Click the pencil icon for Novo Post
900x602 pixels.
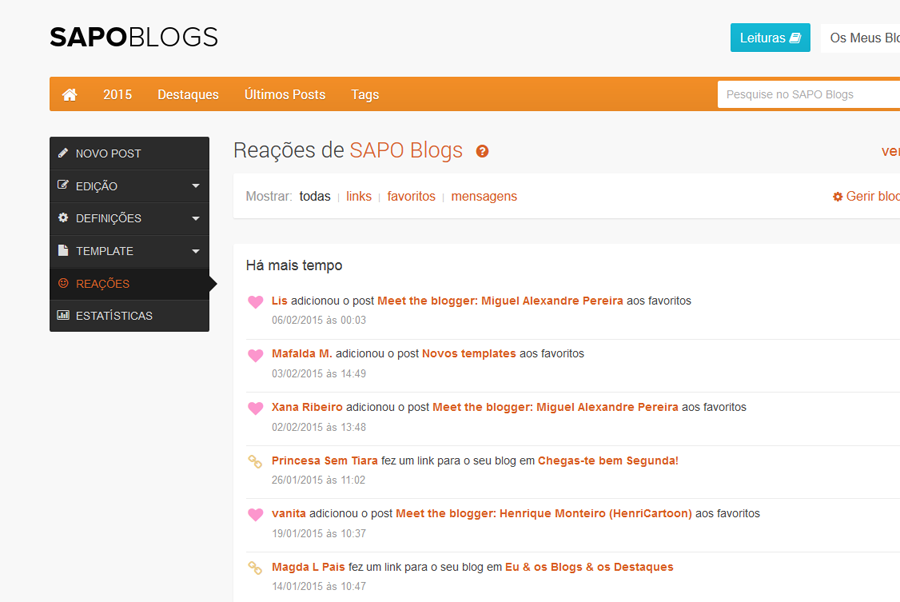click(63, 153)
